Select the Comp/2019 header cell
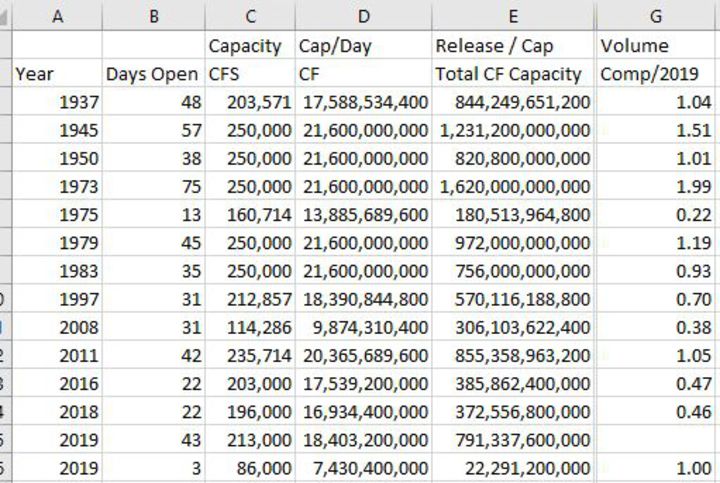This screenshot has height=483, width=720. (x=656, y=74)
